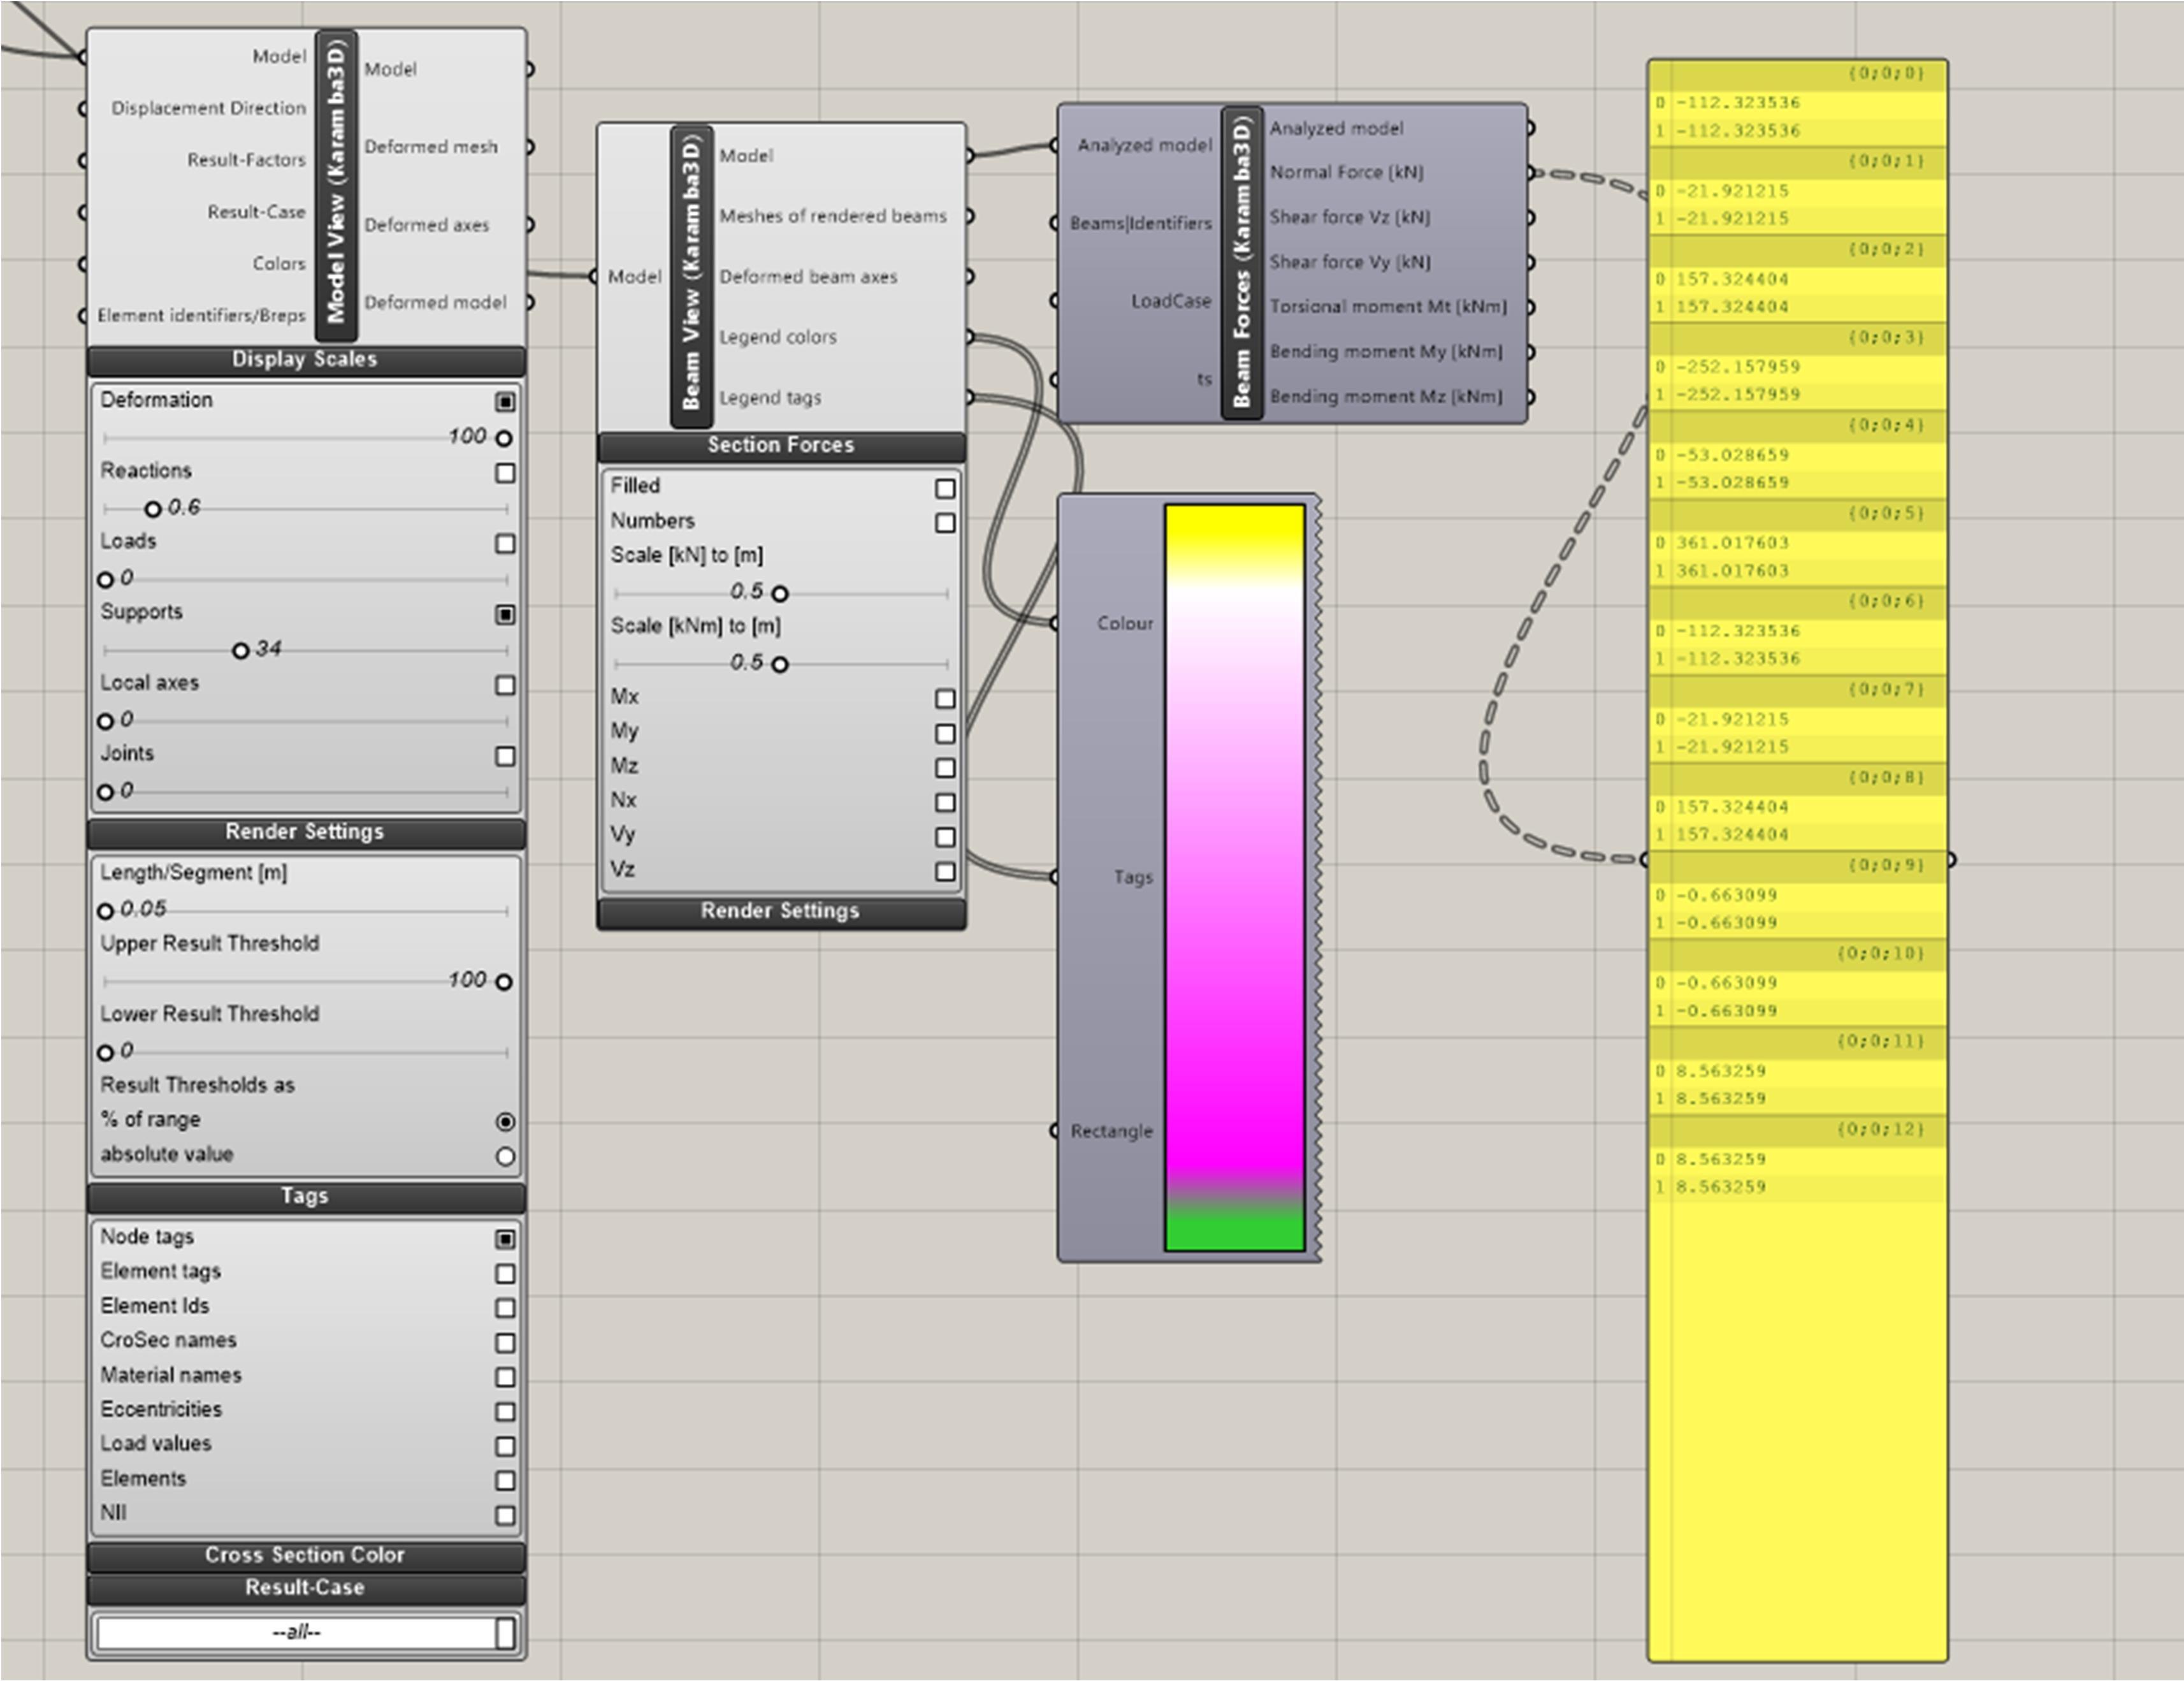Screen dimensions: 2184x1681
Task: Select the absolute value radio button
Action: [x=505, y=1156]
